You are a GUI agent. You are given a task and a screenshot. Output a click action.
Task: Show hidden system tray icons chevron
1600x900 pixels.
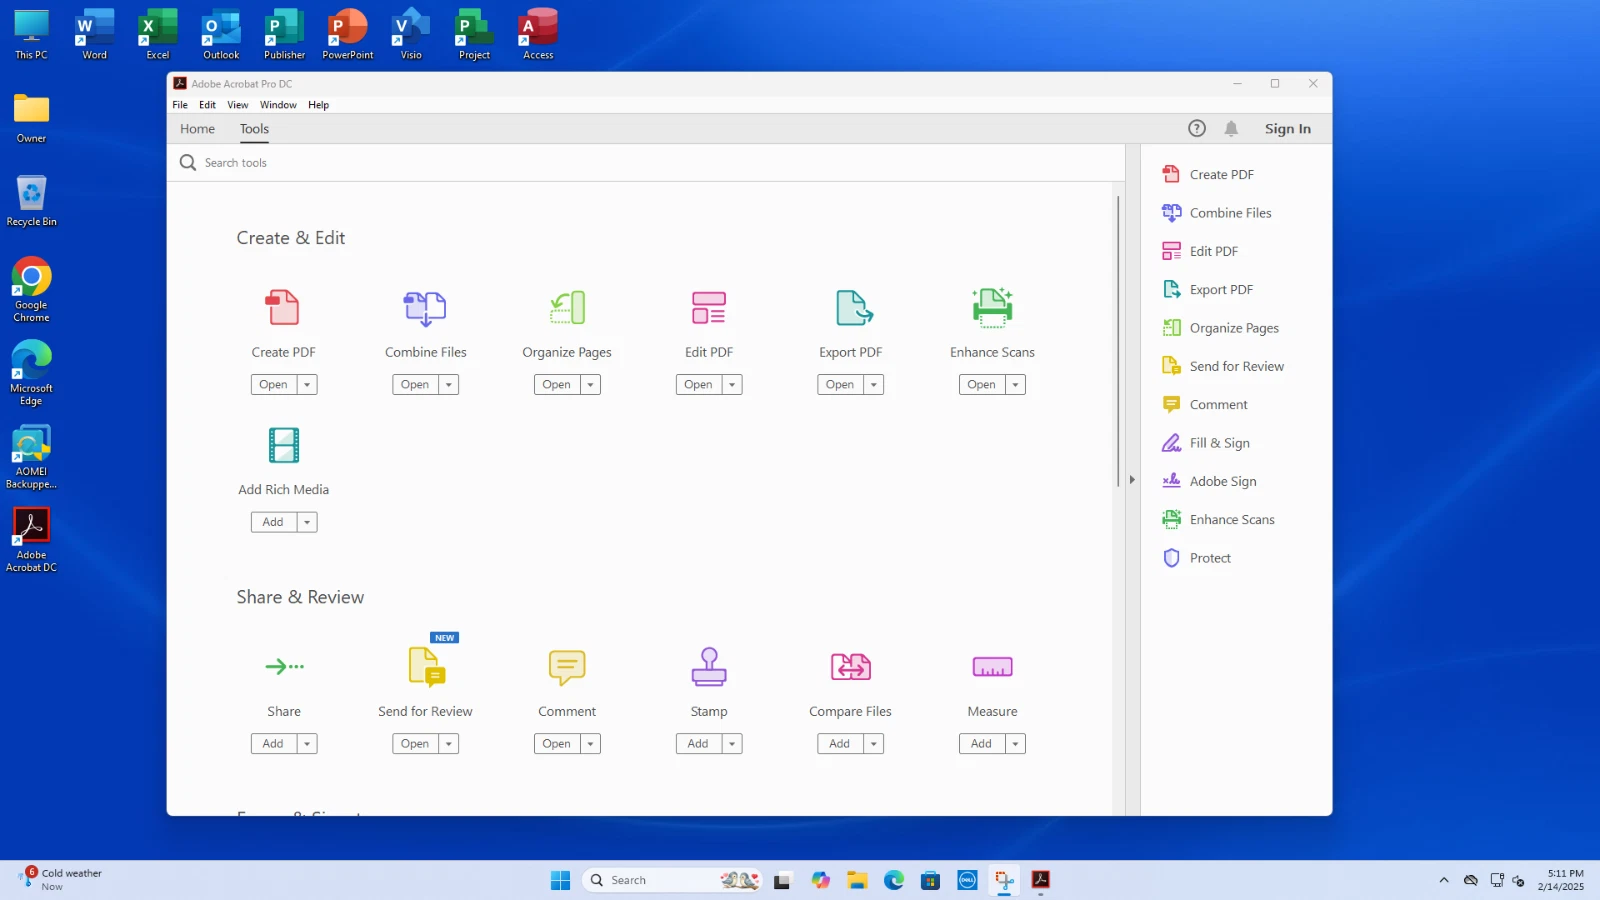click(1444, 880)
